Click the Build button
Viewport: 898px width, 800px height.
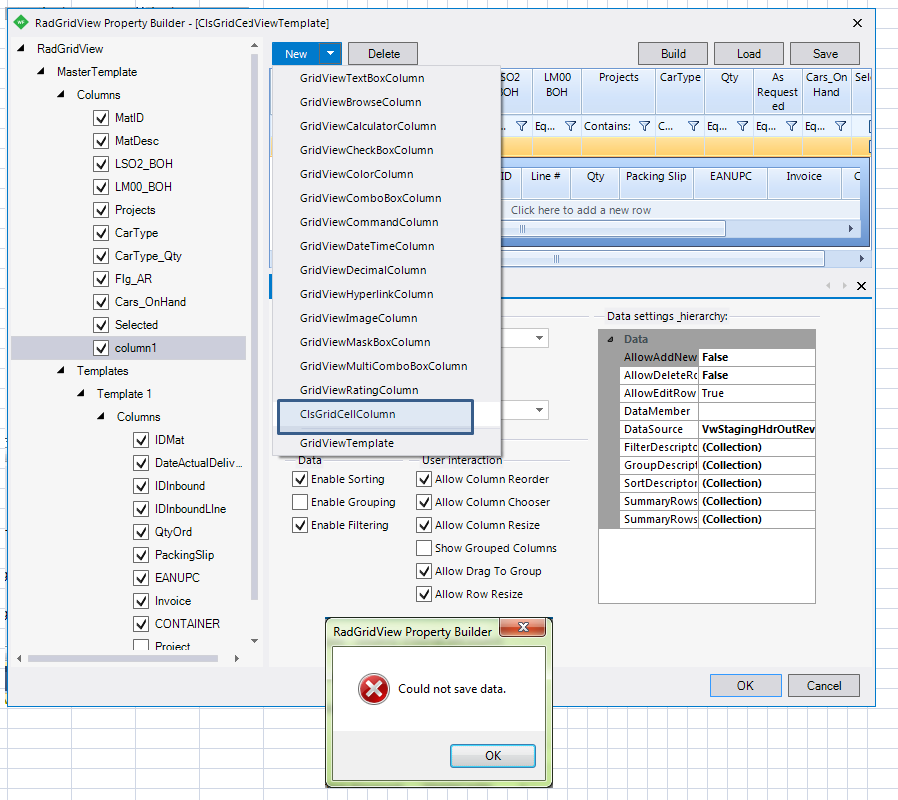(673, 54)
